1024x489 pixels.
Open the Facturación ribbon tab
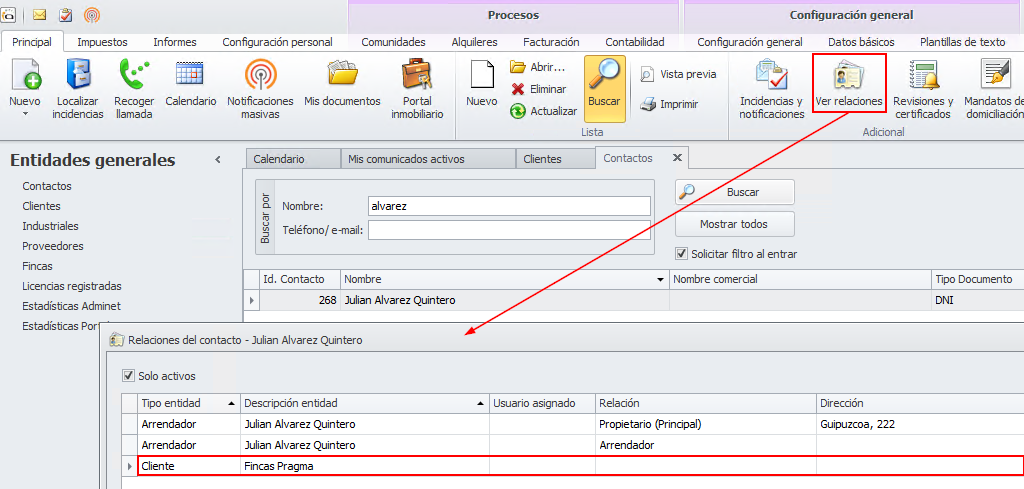pyautogui.click(x=551, y=42)
